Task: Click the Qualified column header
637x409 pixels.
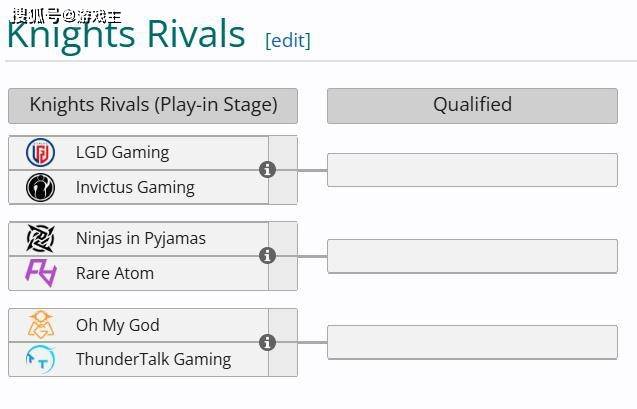Action: coord(472,105)
